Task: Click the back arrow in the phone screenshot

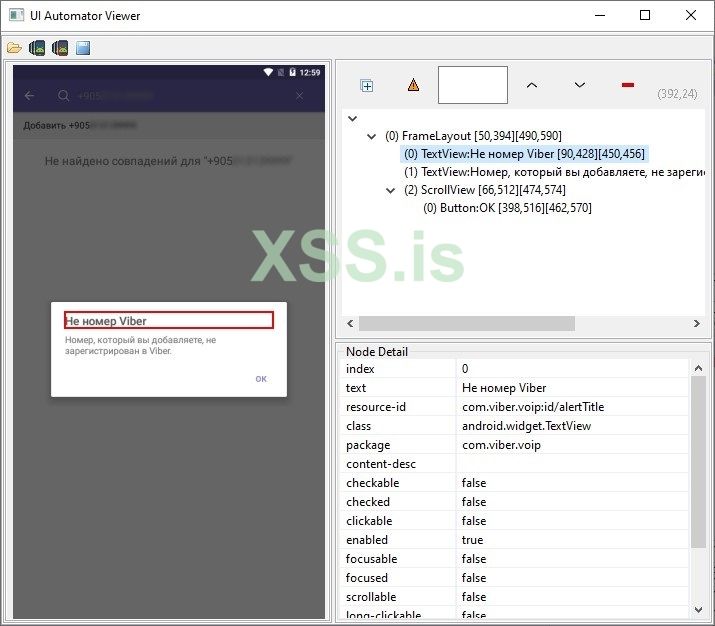Action: coord(29,96)
